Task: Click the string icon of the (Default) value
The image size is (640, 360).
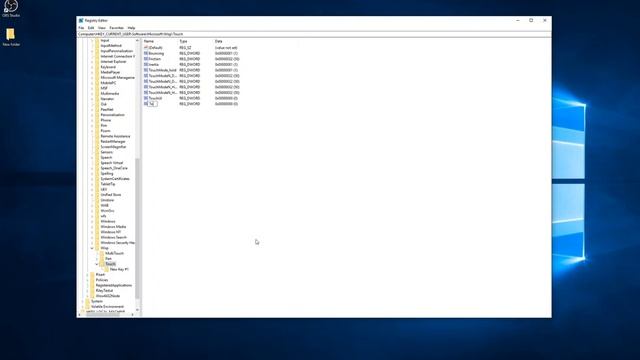Action: pyautogui.click(x=146, y=48)
